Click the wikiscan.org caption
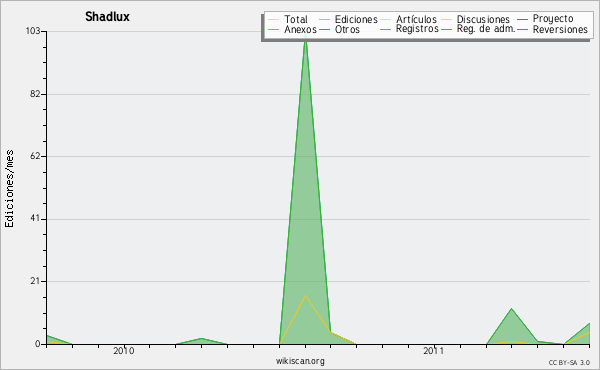Viewport: 600px width, 370px height. point(300,361)
